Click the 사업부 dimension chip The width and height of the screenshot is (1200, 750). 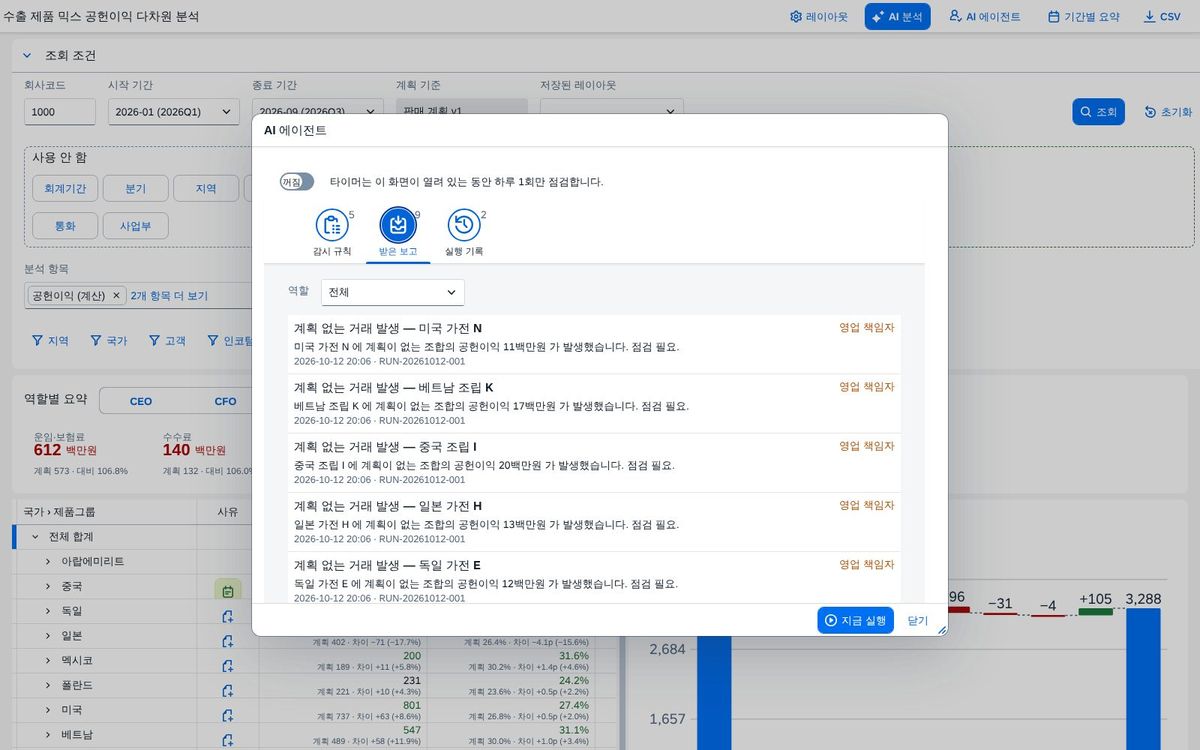pos(135,225)
